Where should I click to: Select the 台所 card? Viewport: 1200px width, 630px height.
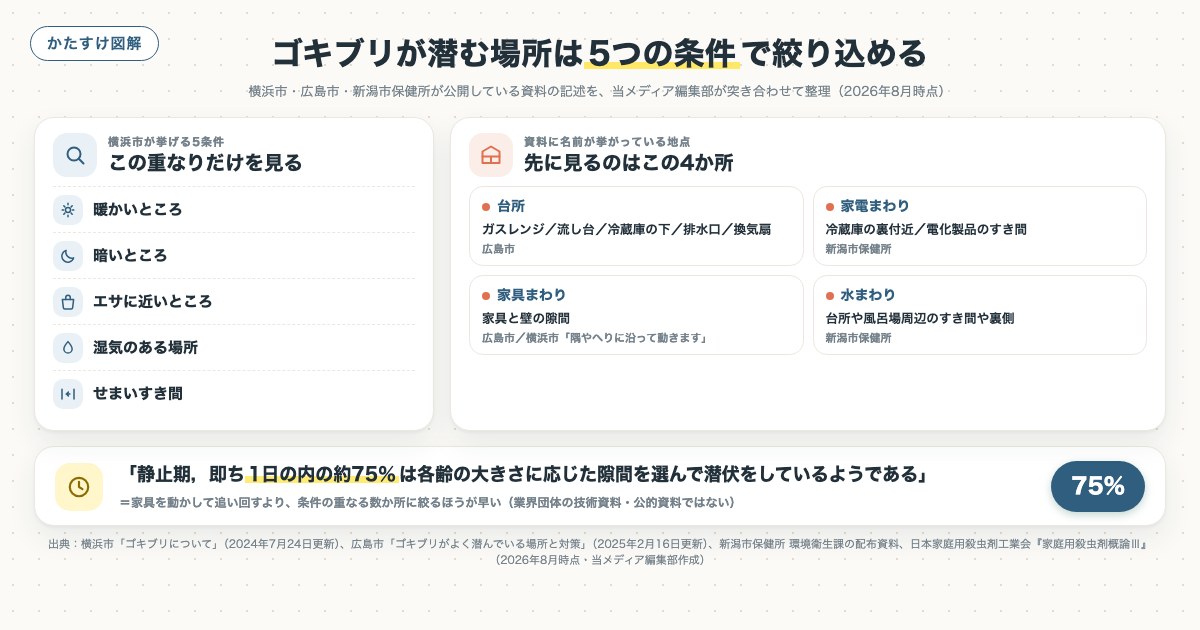(x=636, y=226)
